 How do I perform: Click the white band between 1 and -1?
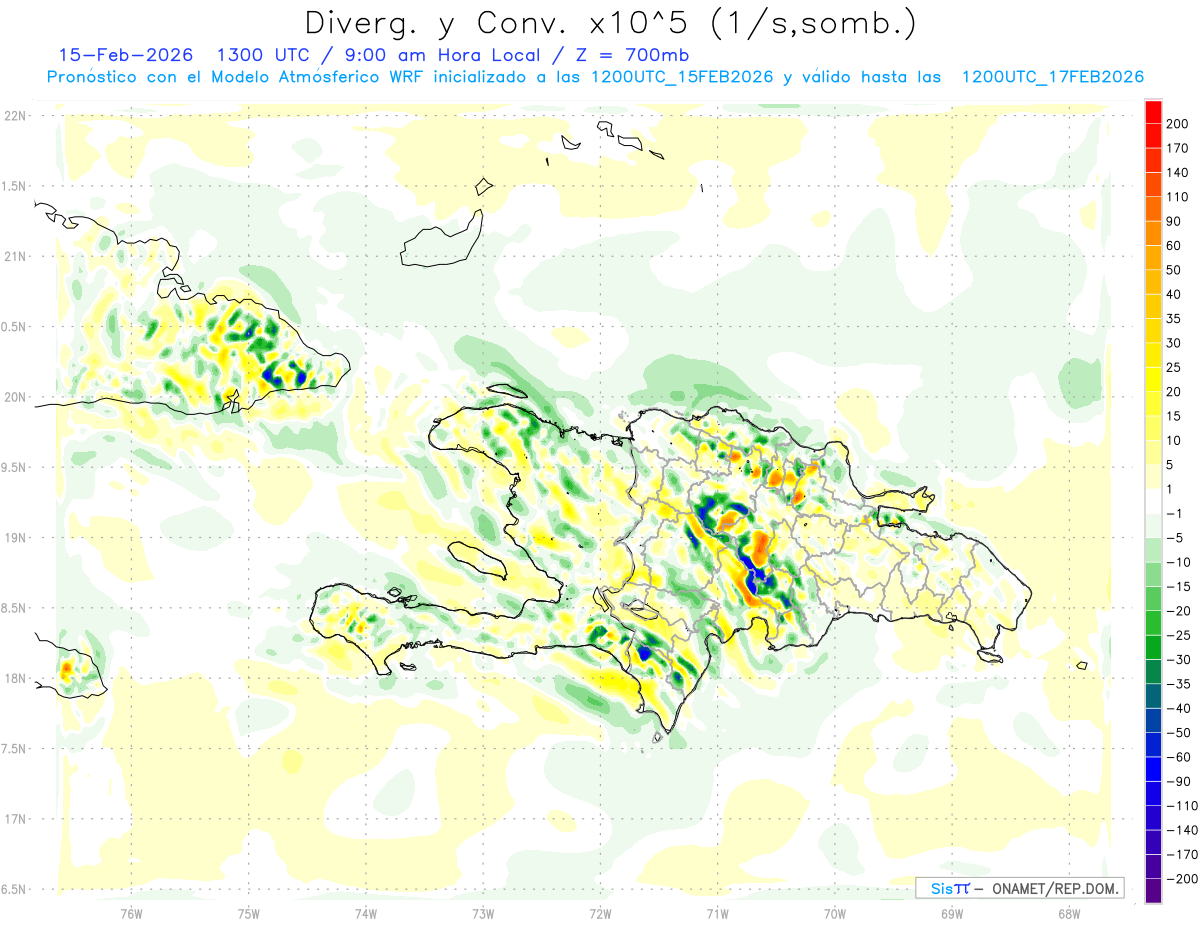tap(1154, 501)
